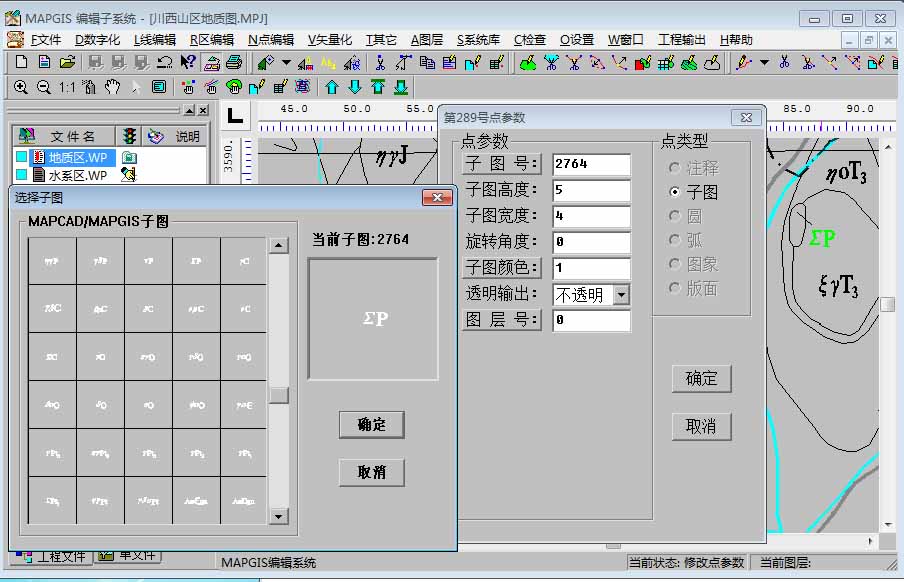Click the symbol grid scroll-down arrow

point(278,516)
